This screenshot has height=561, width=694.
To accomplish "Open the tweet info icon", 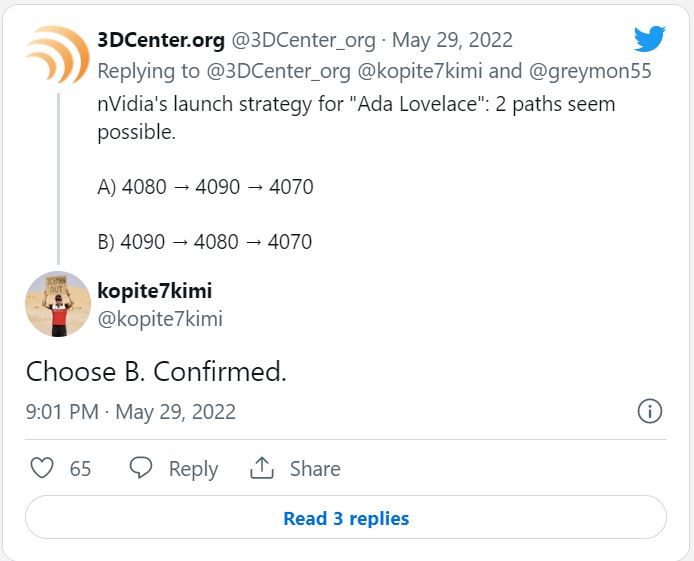I will tap(649, 411).
